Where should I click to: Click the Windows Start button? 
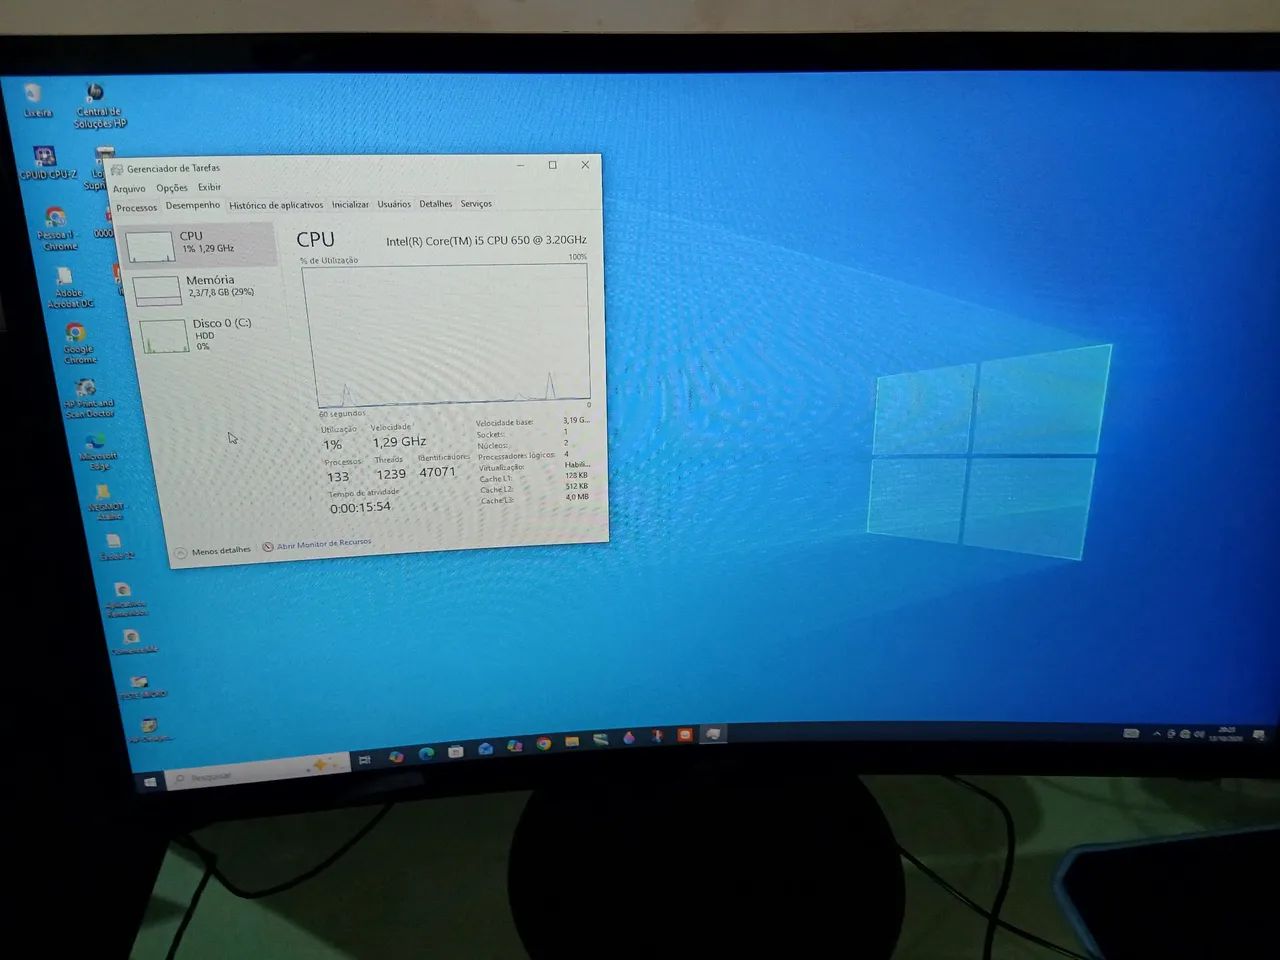coord(150,782)
